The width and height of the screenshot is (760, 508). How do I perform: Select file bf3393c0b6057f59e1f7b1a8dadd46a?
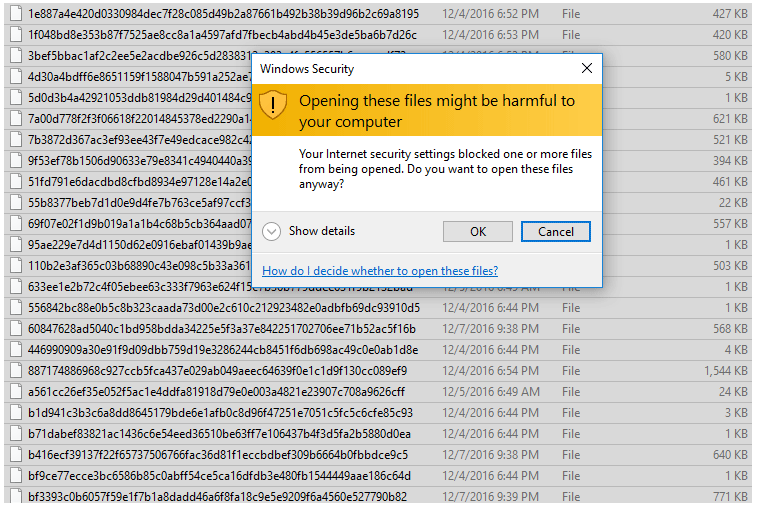coord(217,497)
